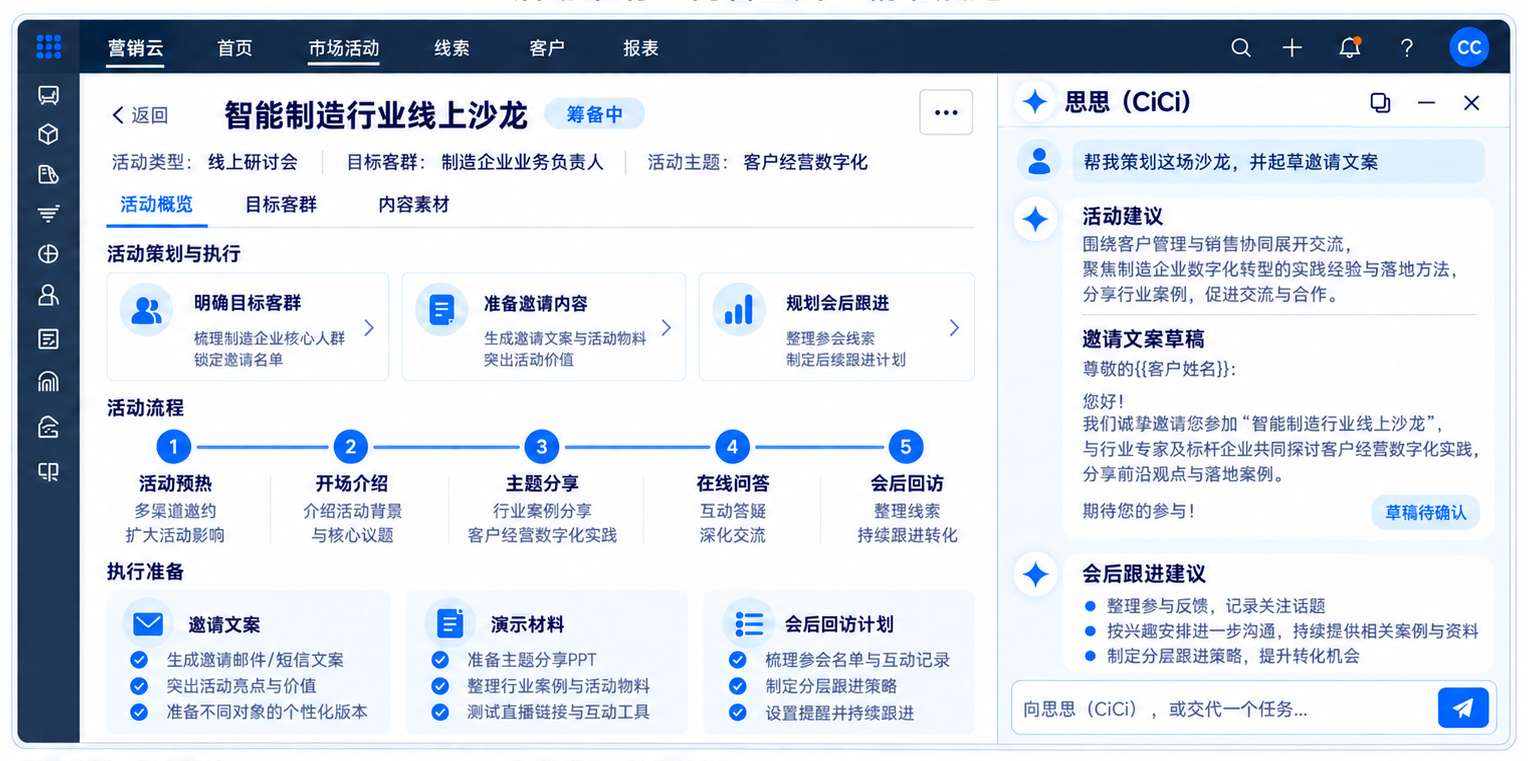Click the 草稿待确认 button

[1426, 513]
